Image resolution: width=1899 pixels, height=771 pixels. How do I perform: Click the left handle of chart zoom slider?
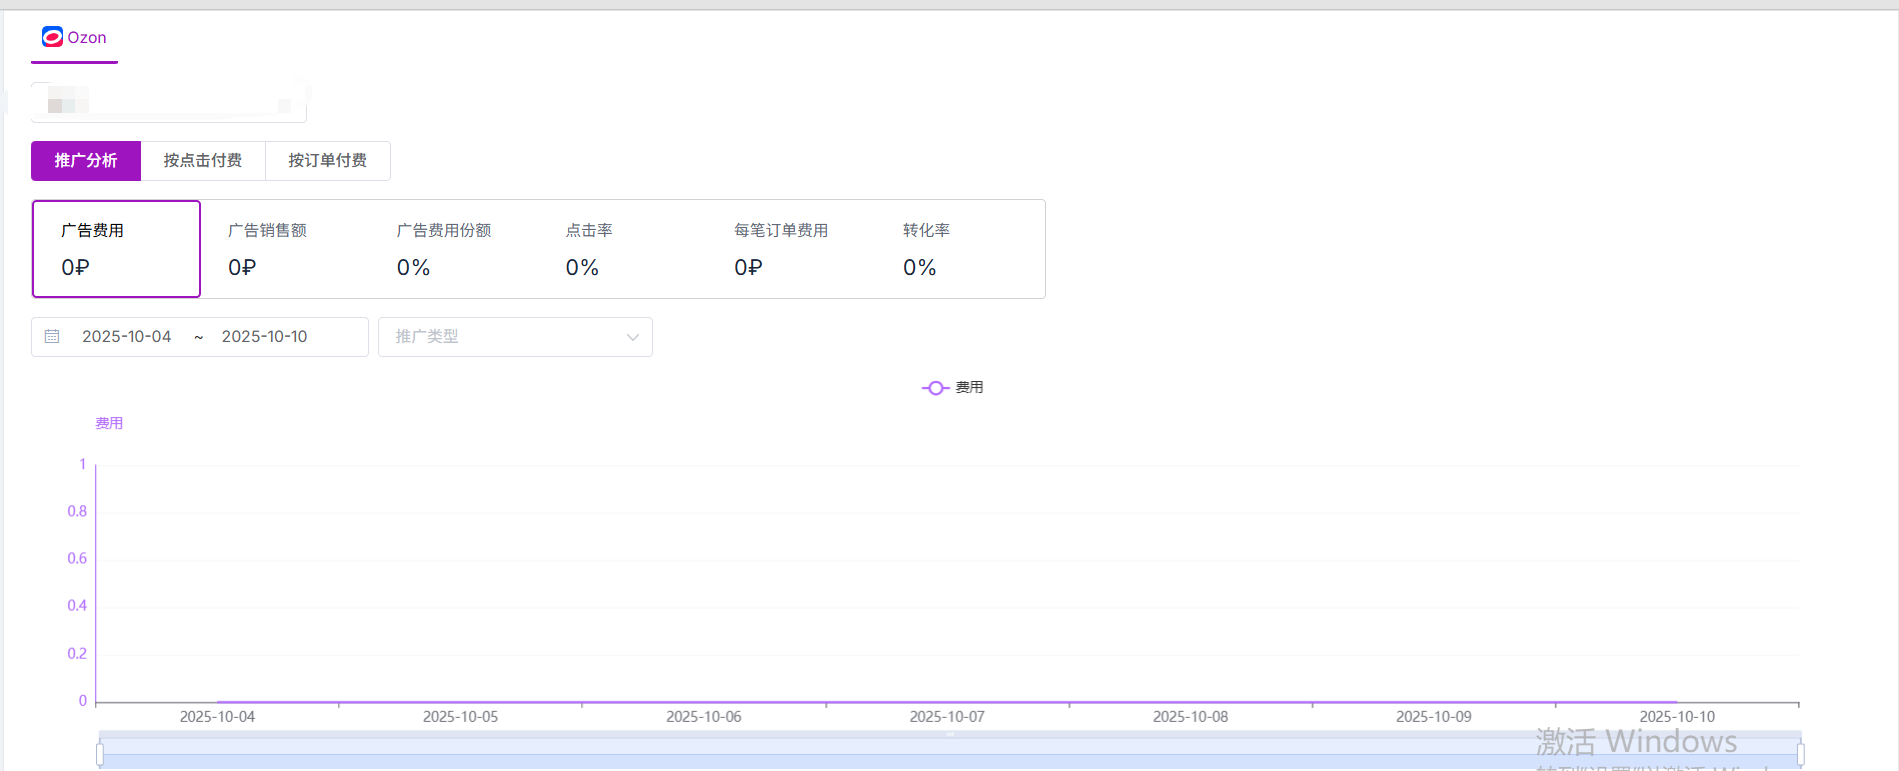100,754
